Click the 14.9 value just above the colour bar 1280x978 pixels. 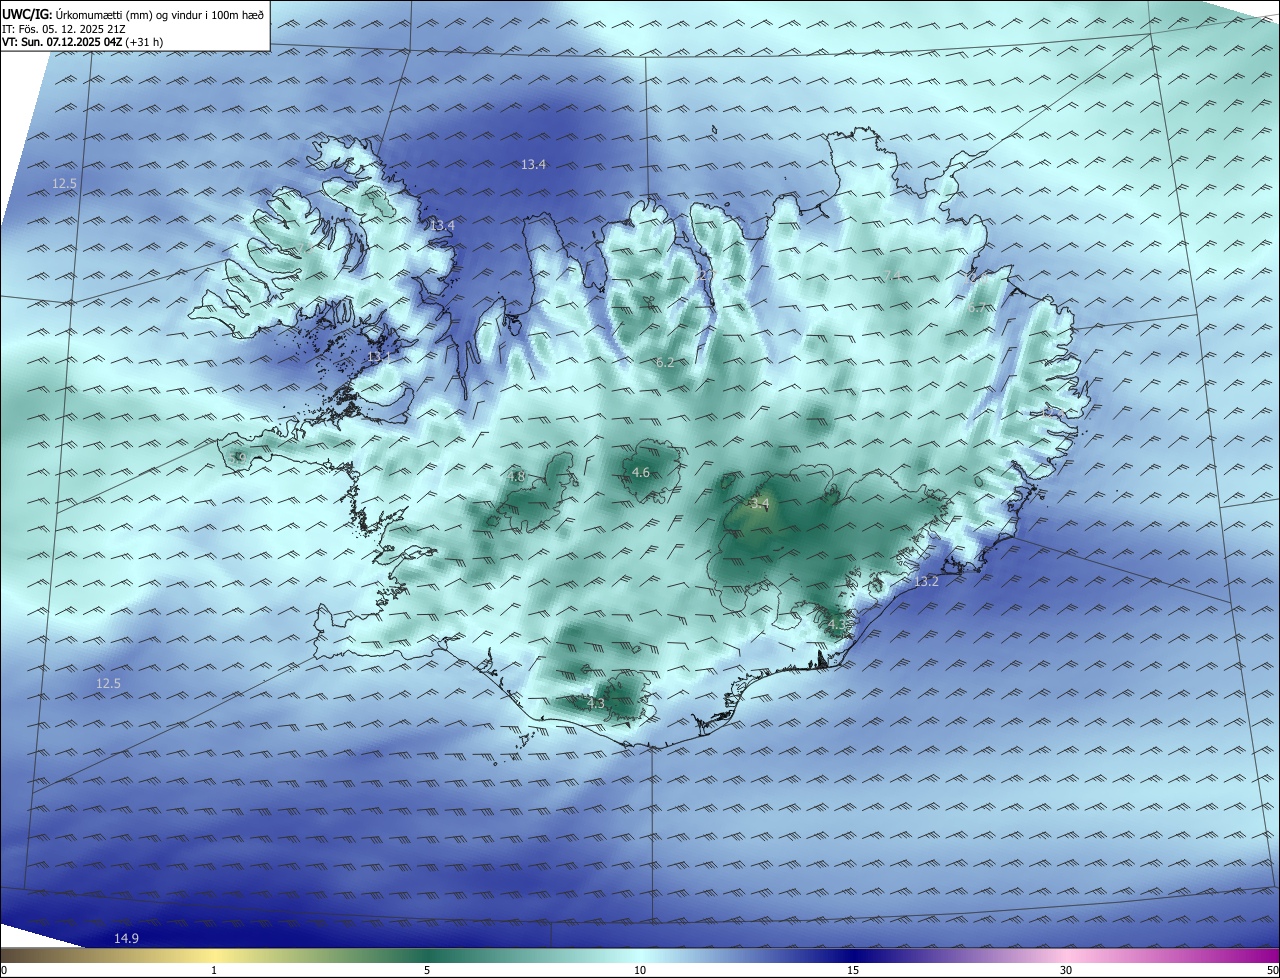[x=126, y=938]
